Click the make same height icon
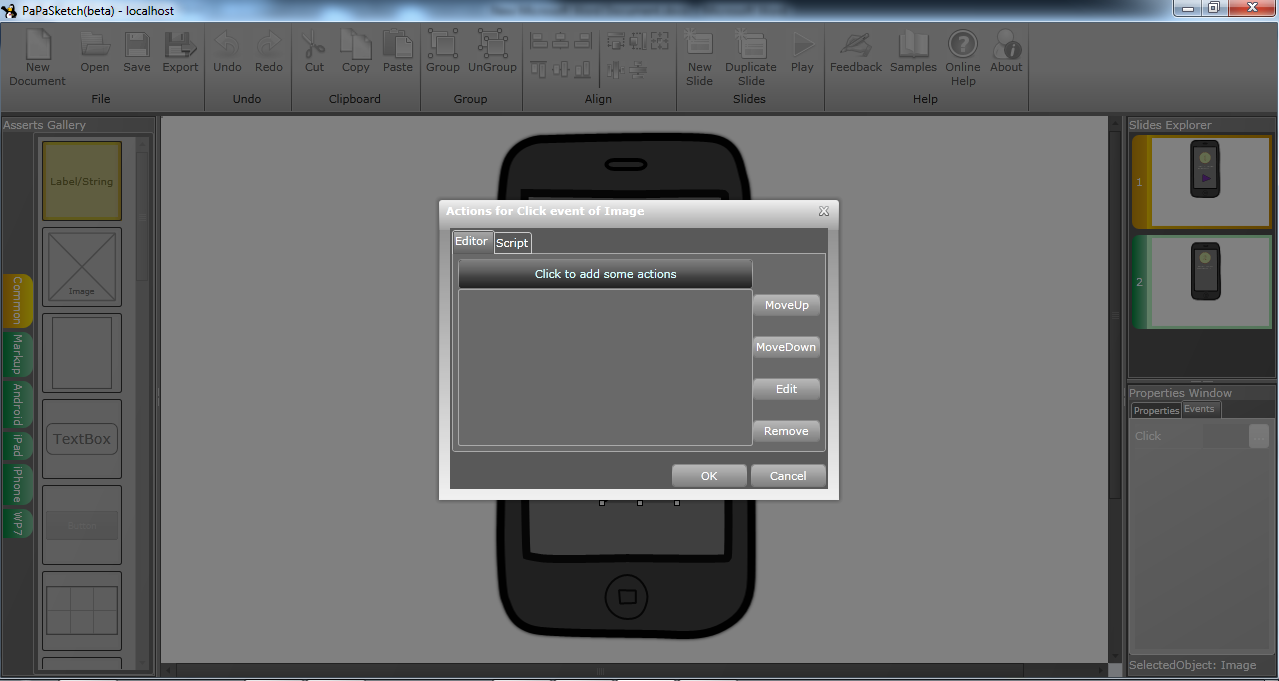1279x681 pixels. tap(638, 41)
